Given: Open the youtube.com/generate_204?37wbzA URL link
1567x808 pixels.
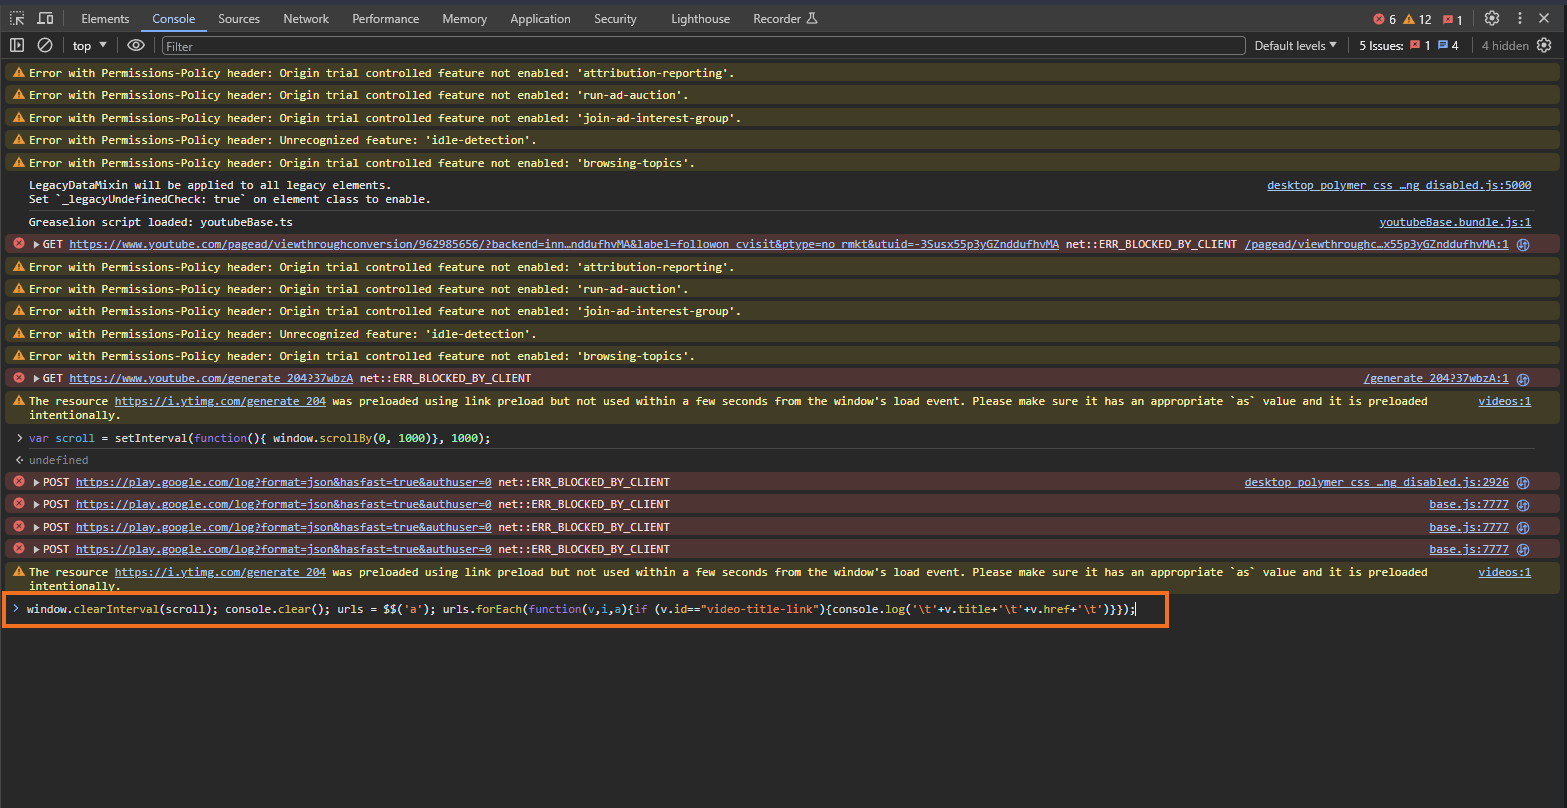Looking at the screenshot, I should [211, 379].
